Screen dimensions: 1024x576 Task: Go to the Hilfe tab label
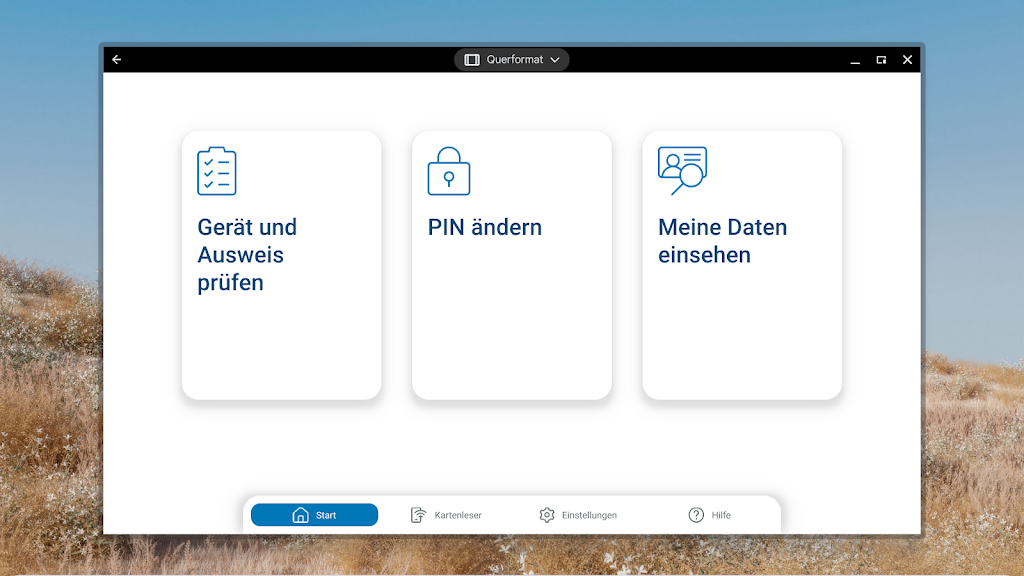(721, 515)
